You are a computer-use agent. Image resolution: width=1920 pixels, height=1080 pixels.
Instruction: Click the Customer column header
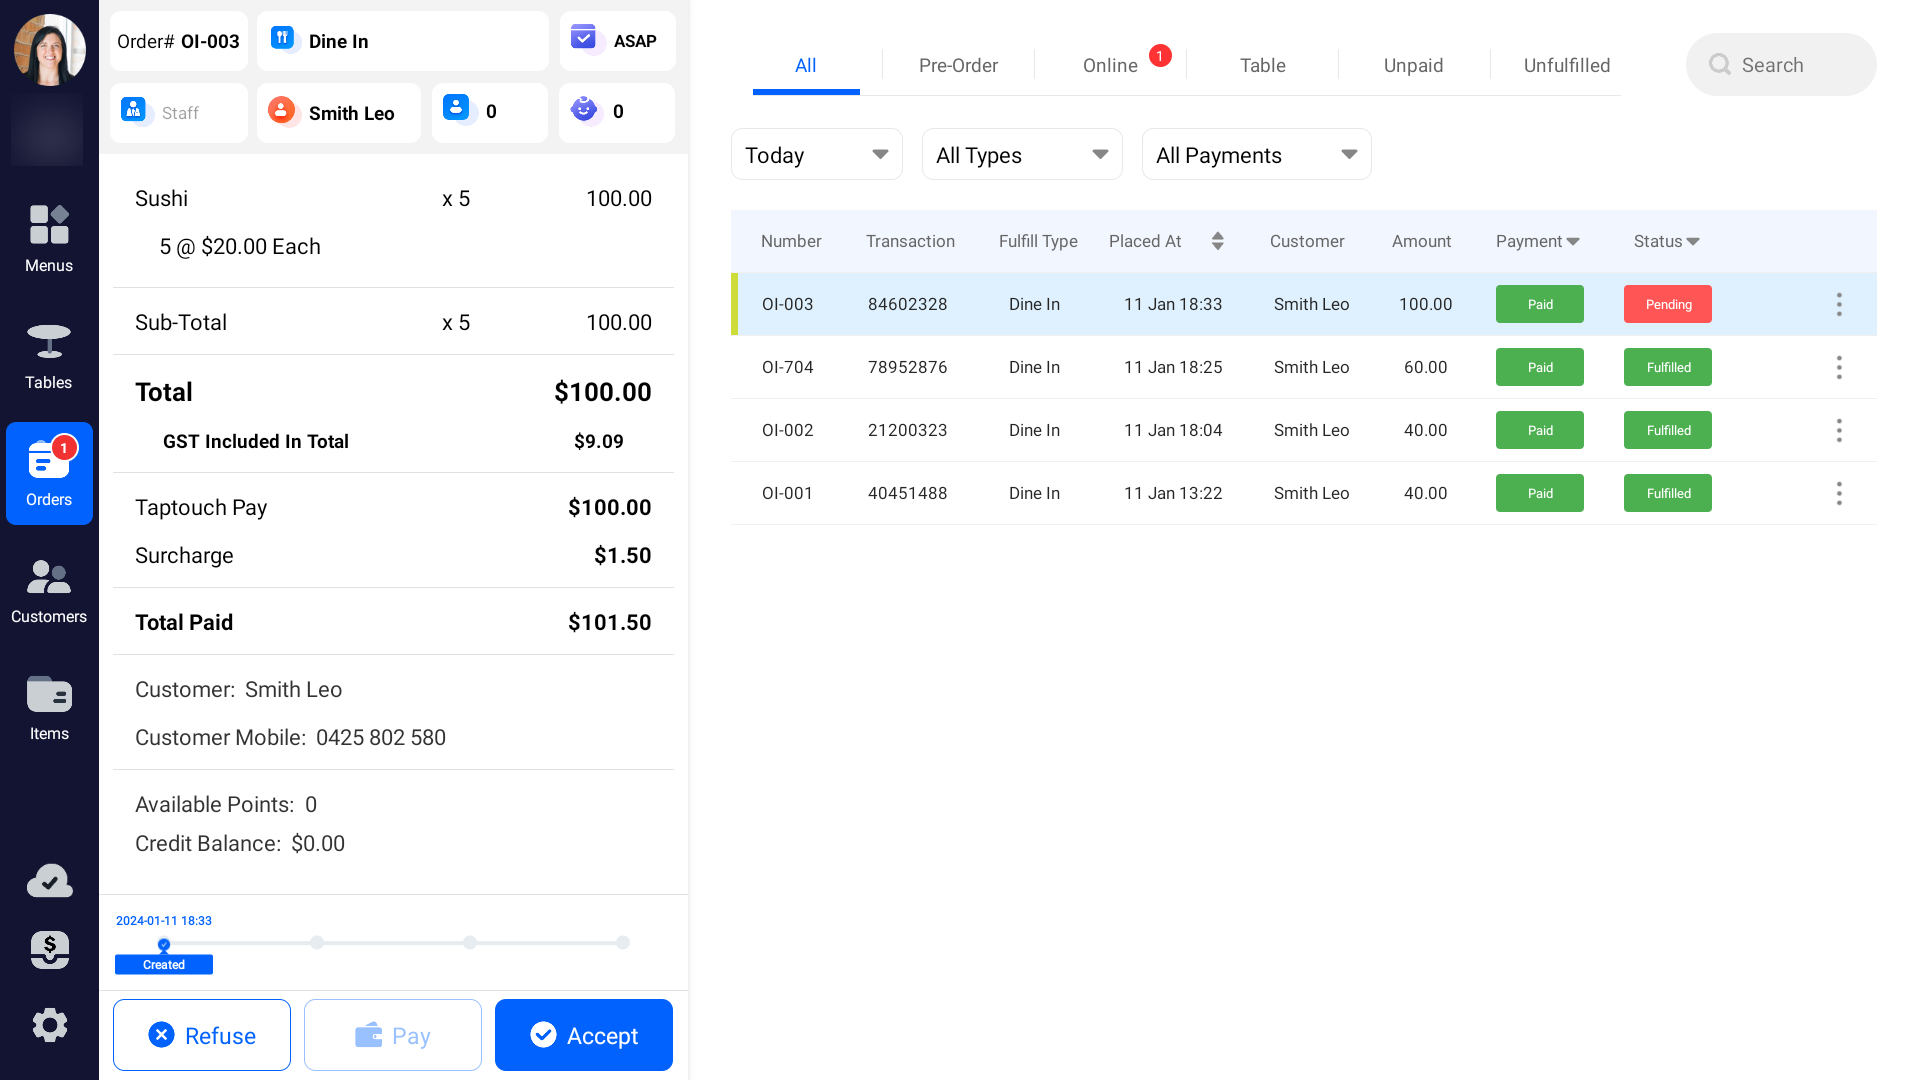[1307, 241]
